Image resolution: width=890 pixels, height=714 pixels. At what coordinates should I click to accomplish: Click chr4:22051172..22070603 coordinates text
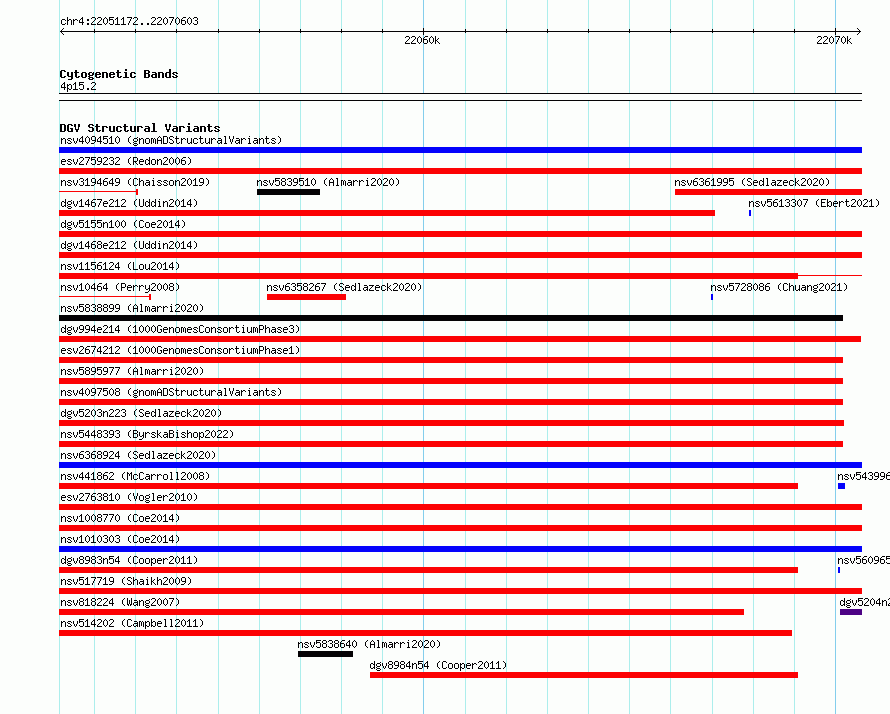[129, 21]
